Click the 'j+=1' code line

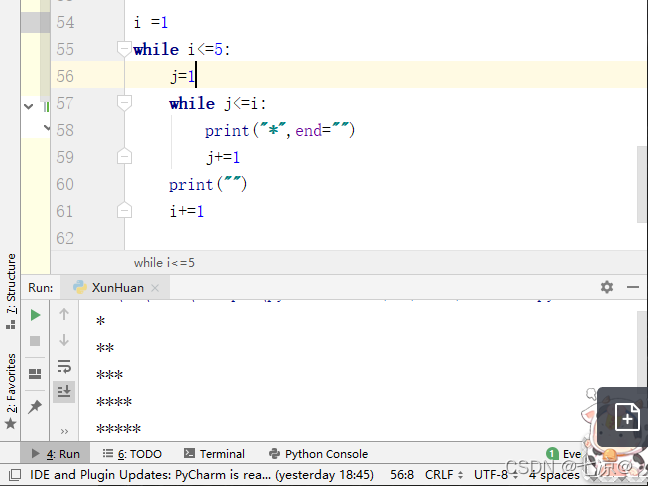(x=223, y=157)
